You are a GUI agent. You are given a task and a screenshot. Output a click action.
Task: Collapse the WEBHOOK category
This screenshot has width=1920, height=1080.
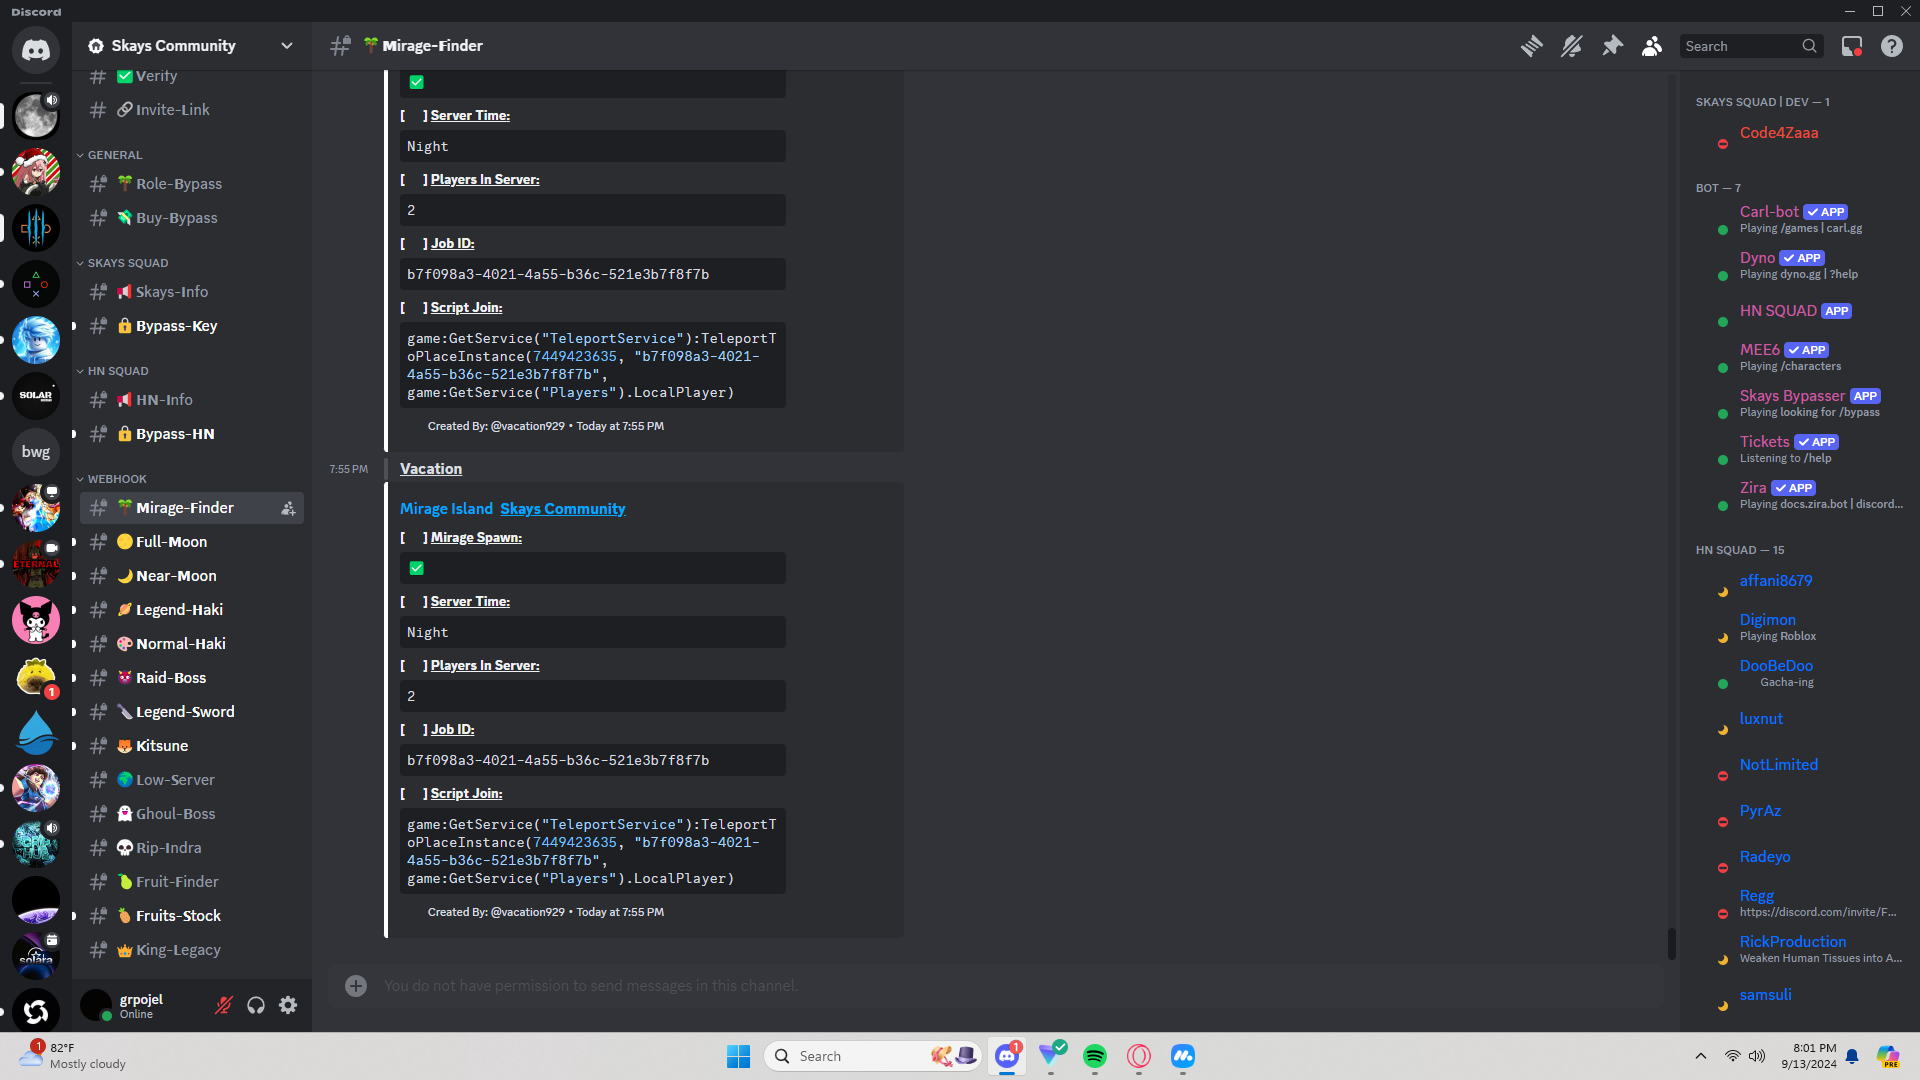[117, 479]
